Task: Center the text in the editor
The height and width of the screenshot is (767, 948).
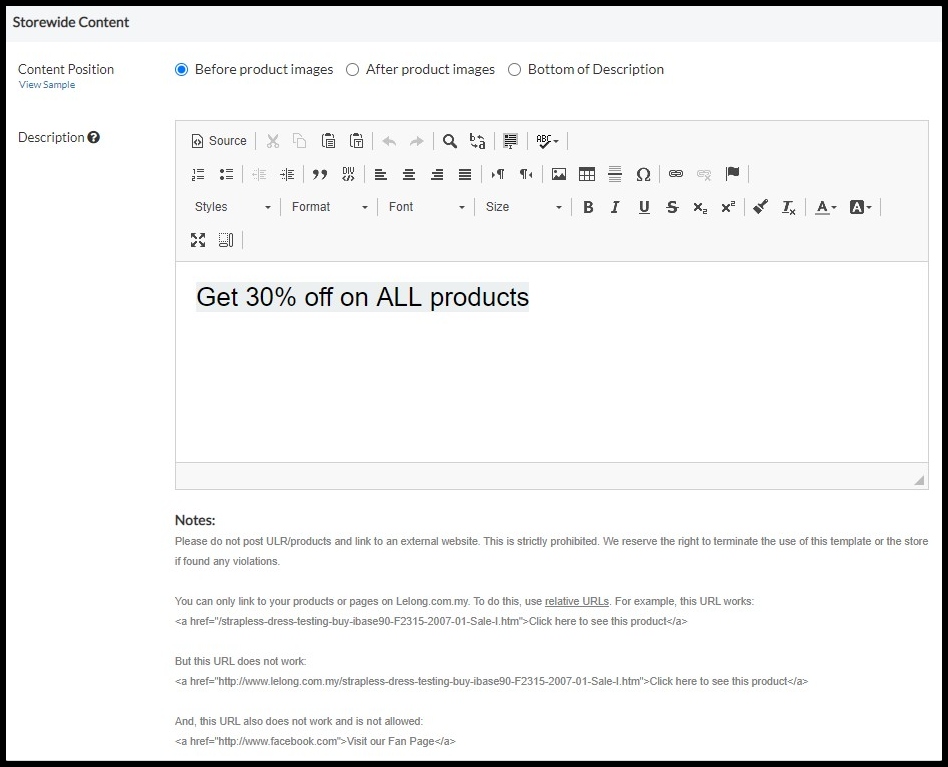Action: [x=409, y=174]
